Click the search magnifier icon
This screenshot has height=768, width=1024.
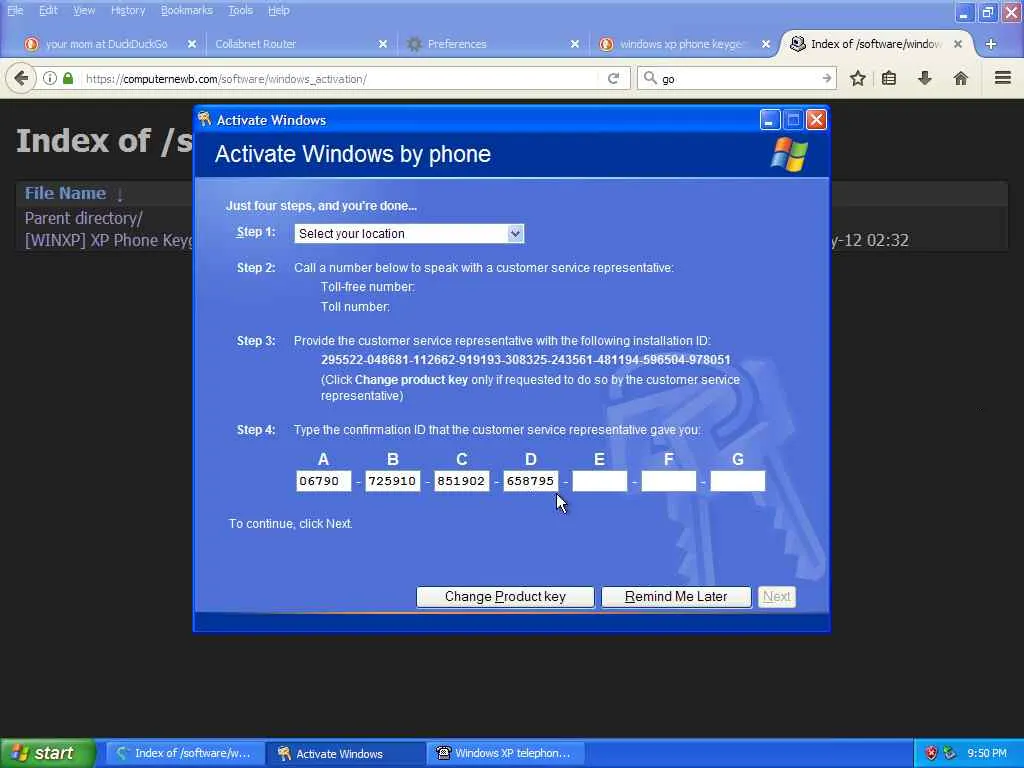(650, 78)
